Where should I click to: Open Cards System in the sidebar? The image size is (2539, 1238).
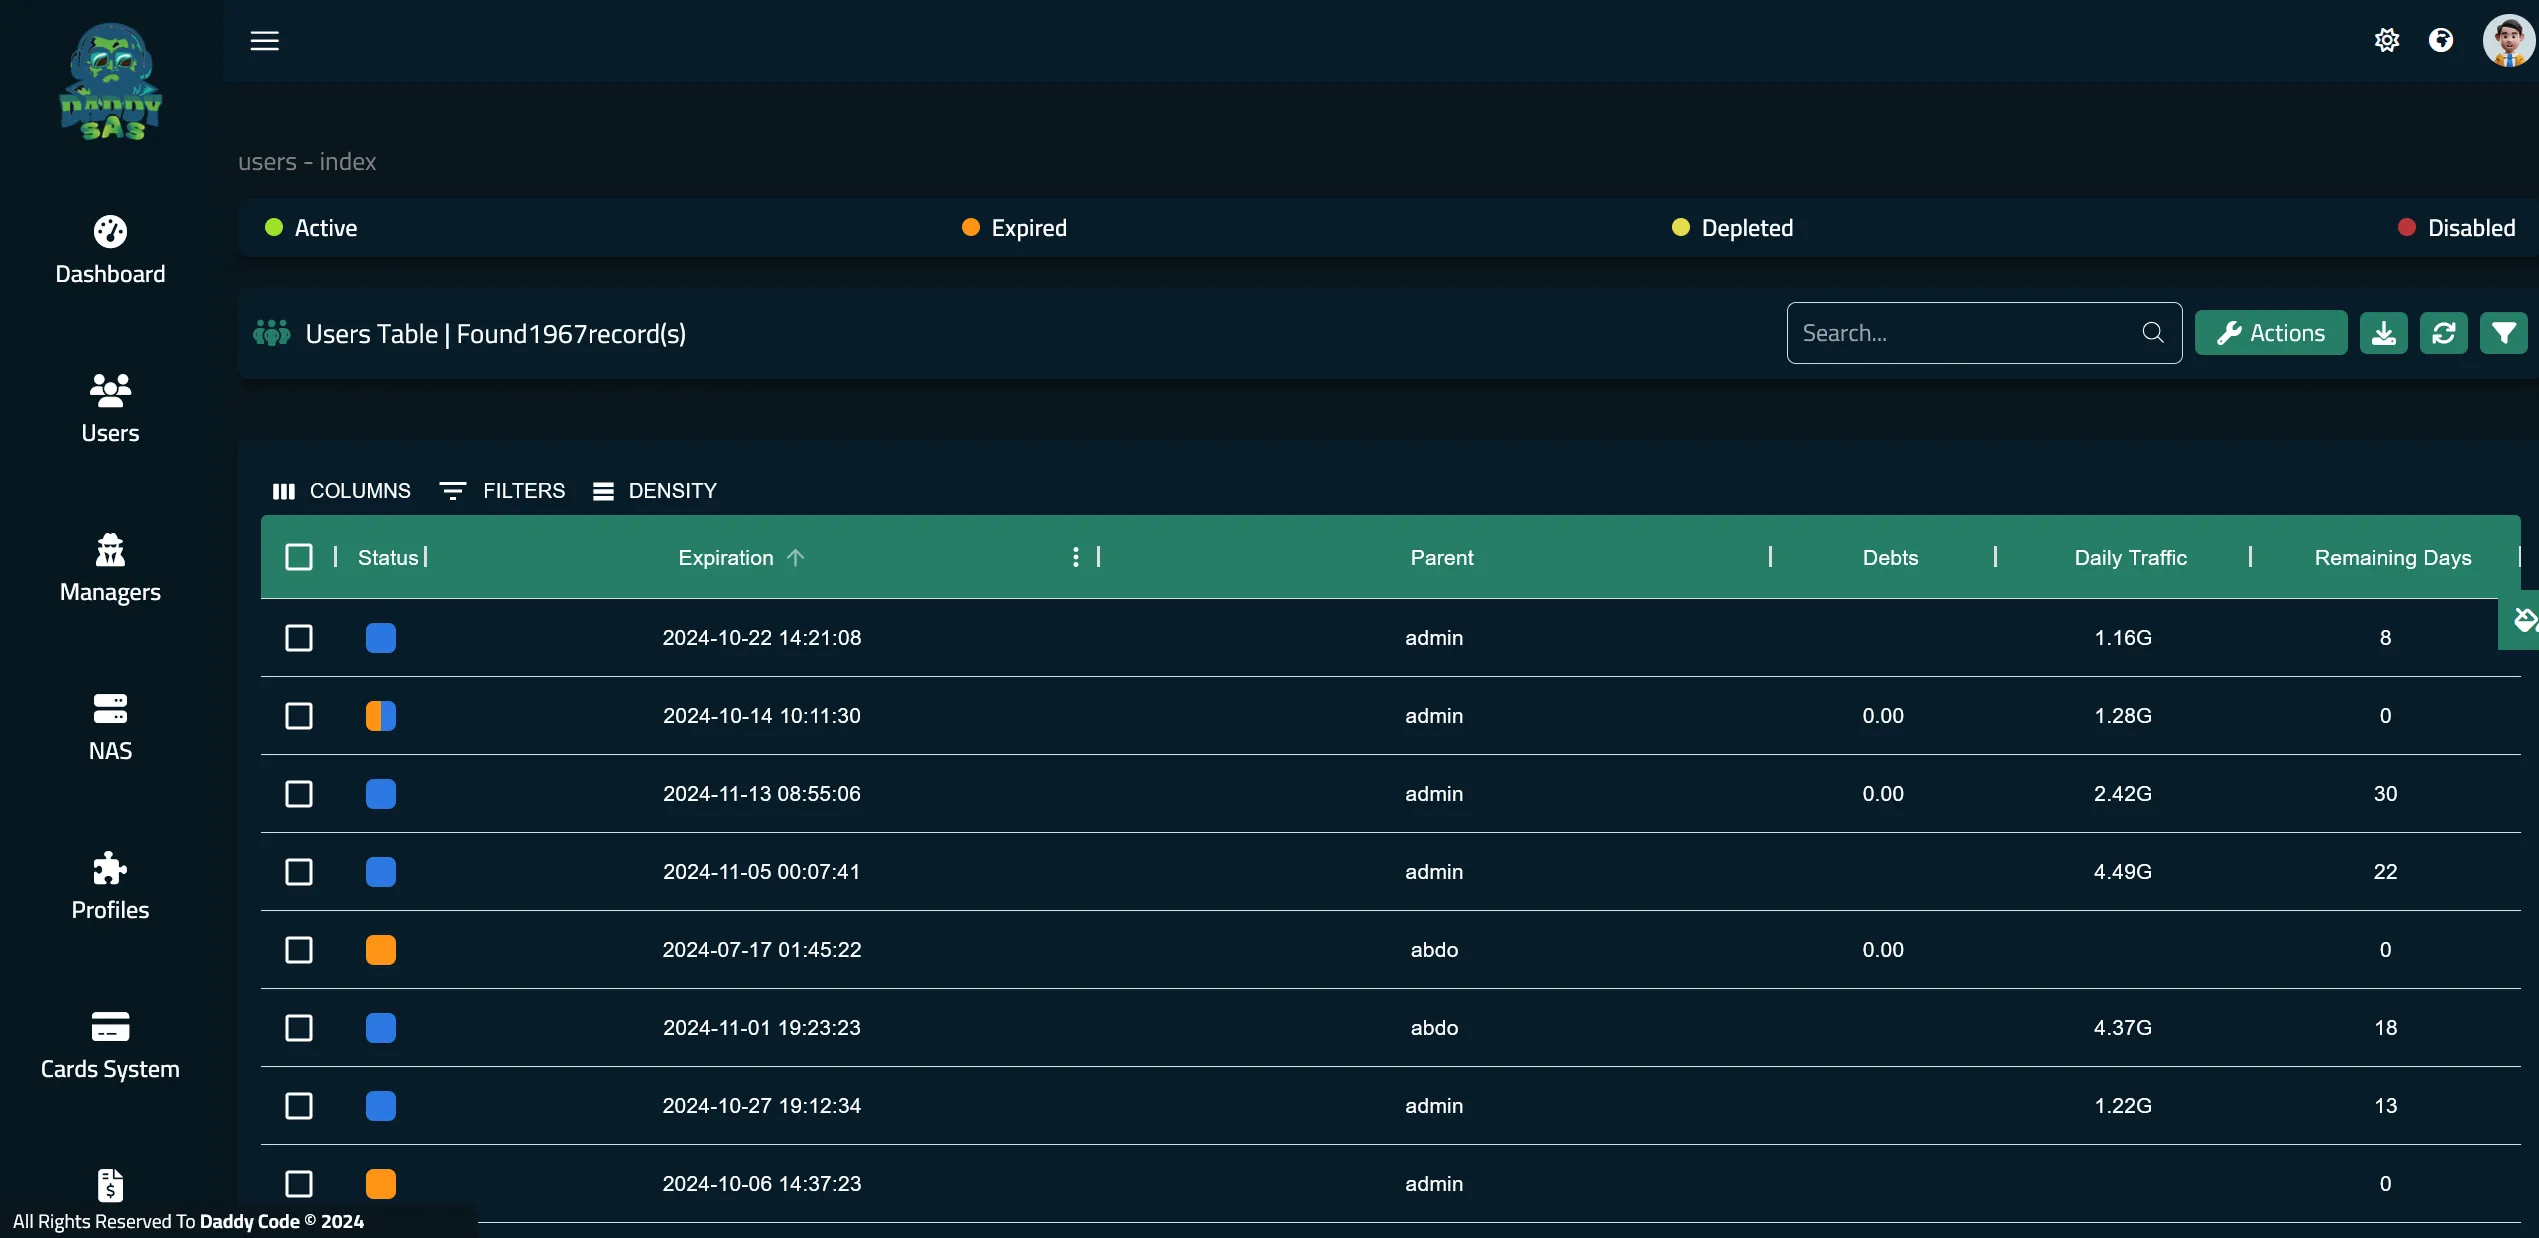coord(110,1045)
